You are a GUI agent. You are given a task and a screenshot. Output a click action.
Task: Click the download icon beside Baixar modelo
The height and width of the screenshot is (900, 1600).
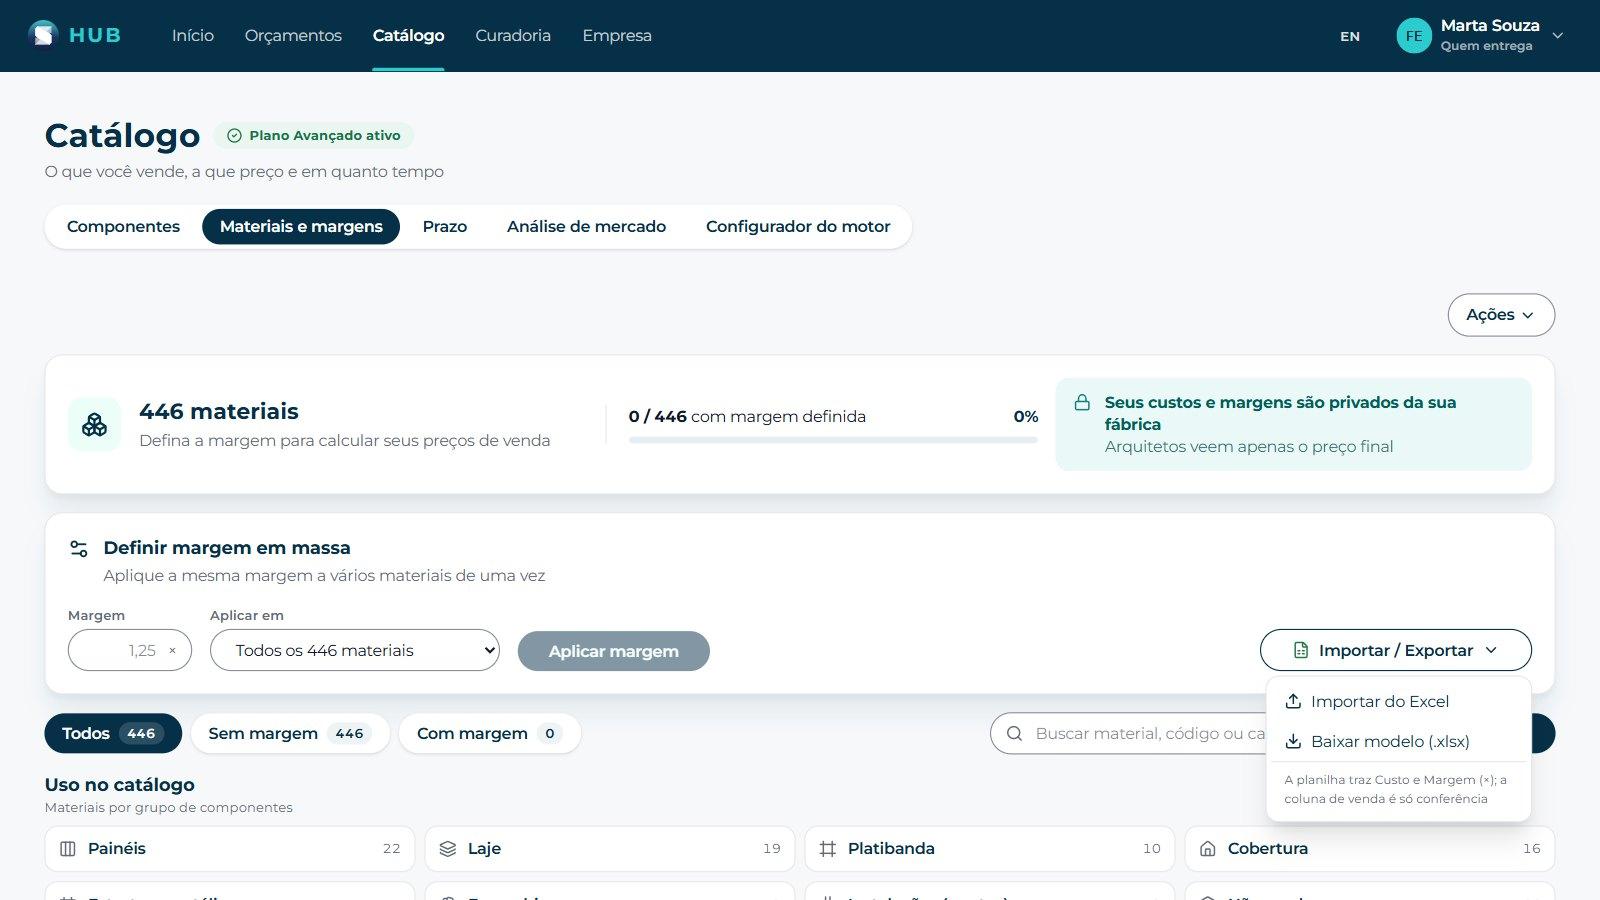tap(1293, 741)
